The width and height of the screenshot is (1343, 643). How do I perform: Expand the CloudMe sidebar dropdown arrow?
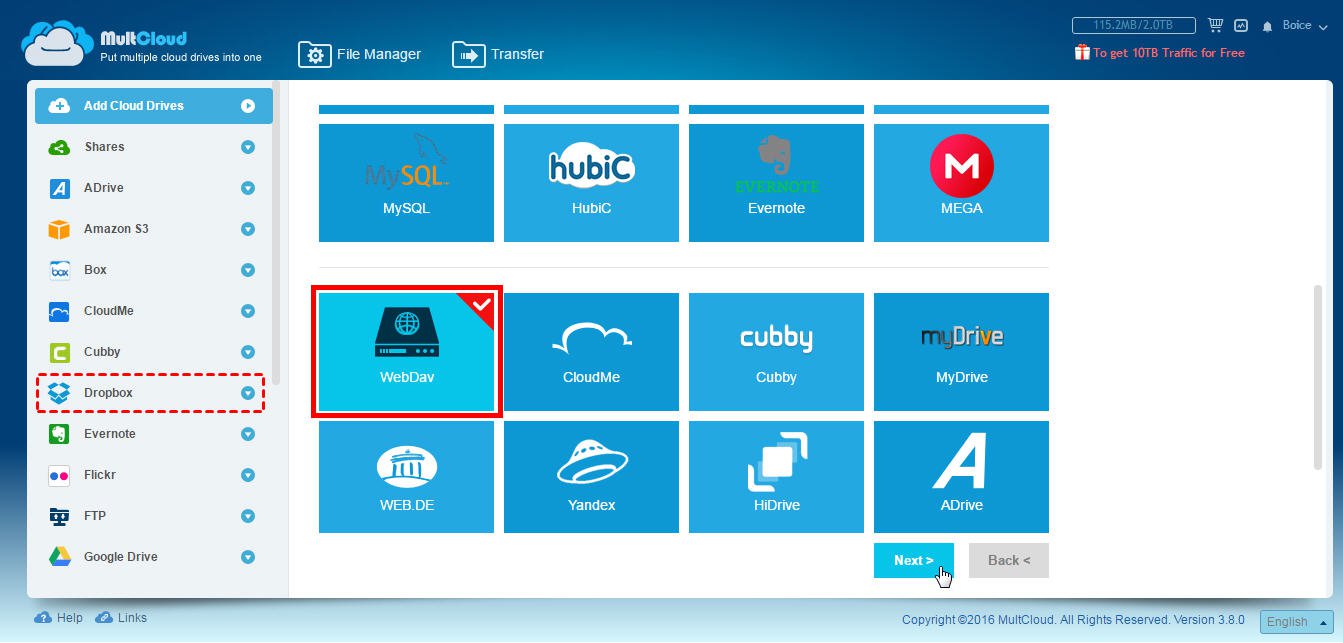248,311
